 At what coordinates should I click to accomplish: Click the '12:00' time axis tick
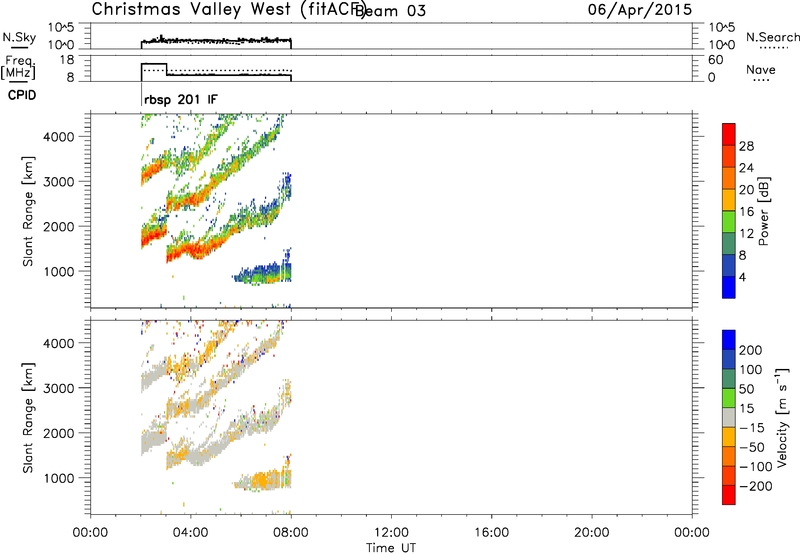pos(391,533)
